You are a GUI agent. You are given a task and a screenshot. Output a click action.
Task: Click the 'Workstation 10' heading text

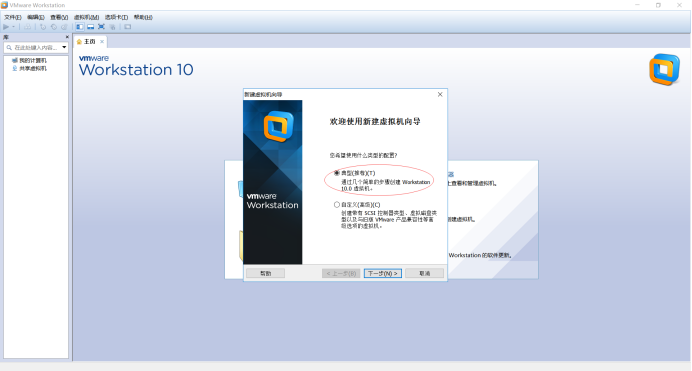(x=136, y=70)
